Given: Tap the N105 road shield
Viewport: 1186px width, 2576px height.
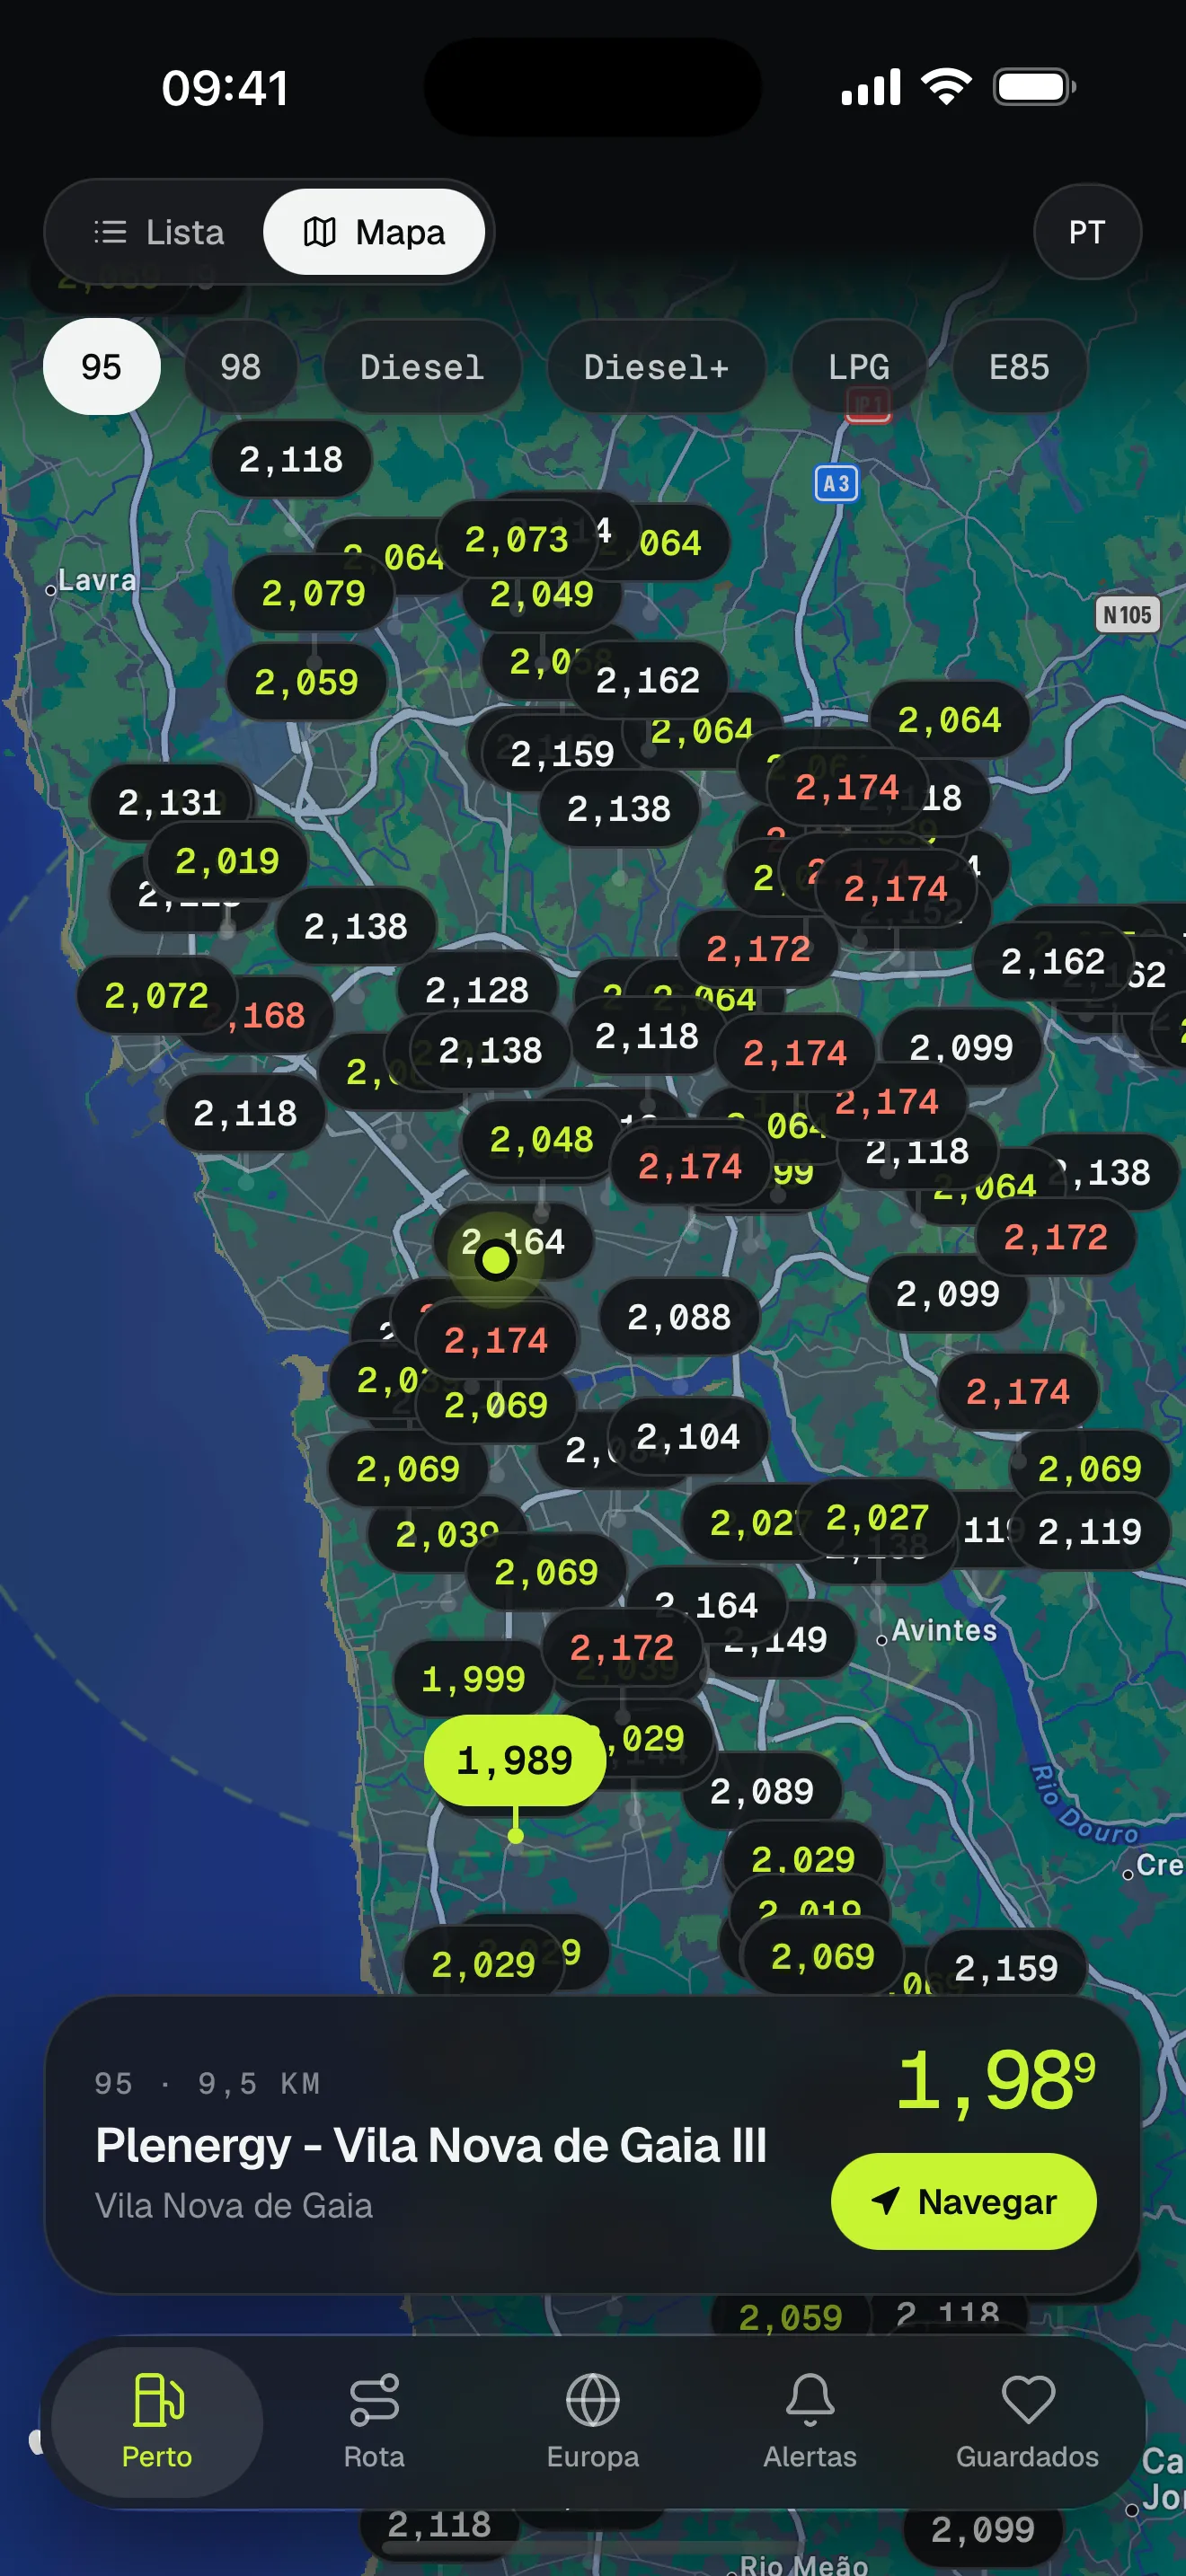Looking at the screenshot, I should pos(1128,614).
